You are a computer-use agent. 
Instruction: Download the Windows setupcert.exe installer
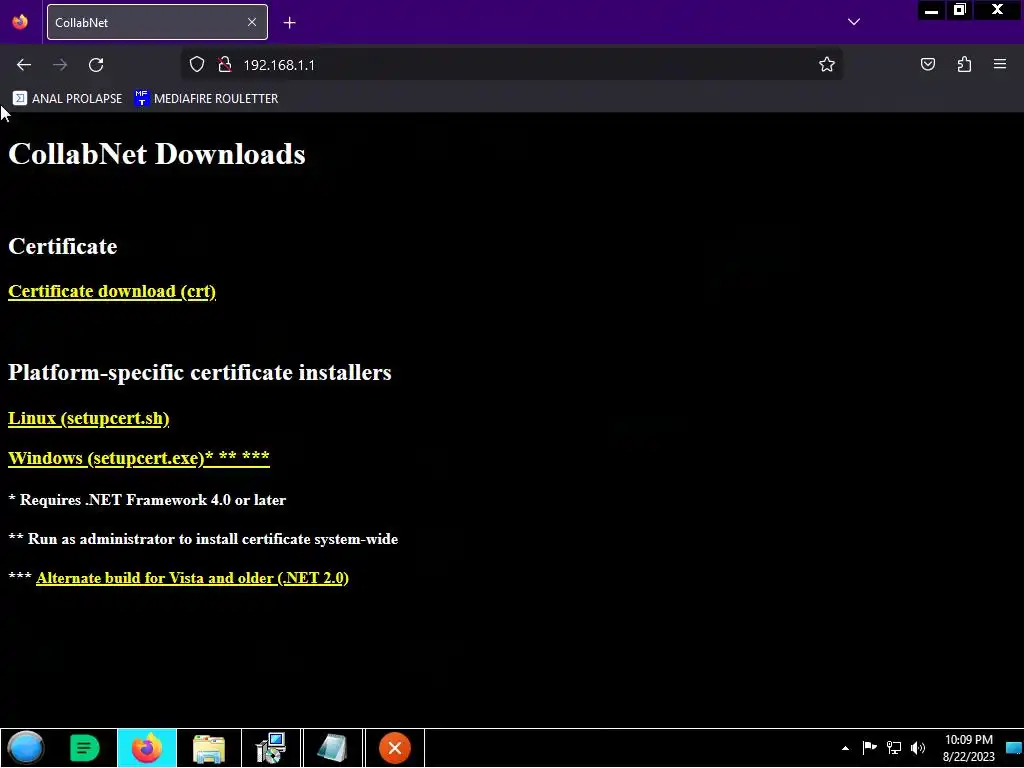138,458
